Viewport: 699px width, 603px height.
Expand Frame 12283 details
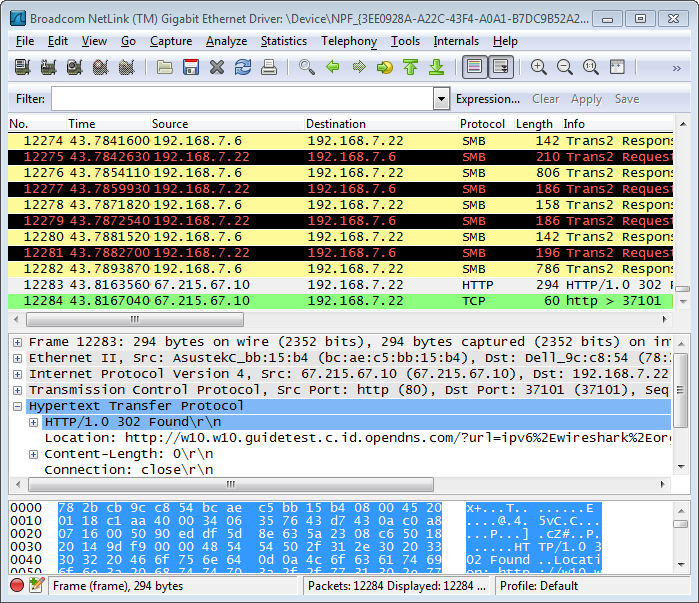17,342
